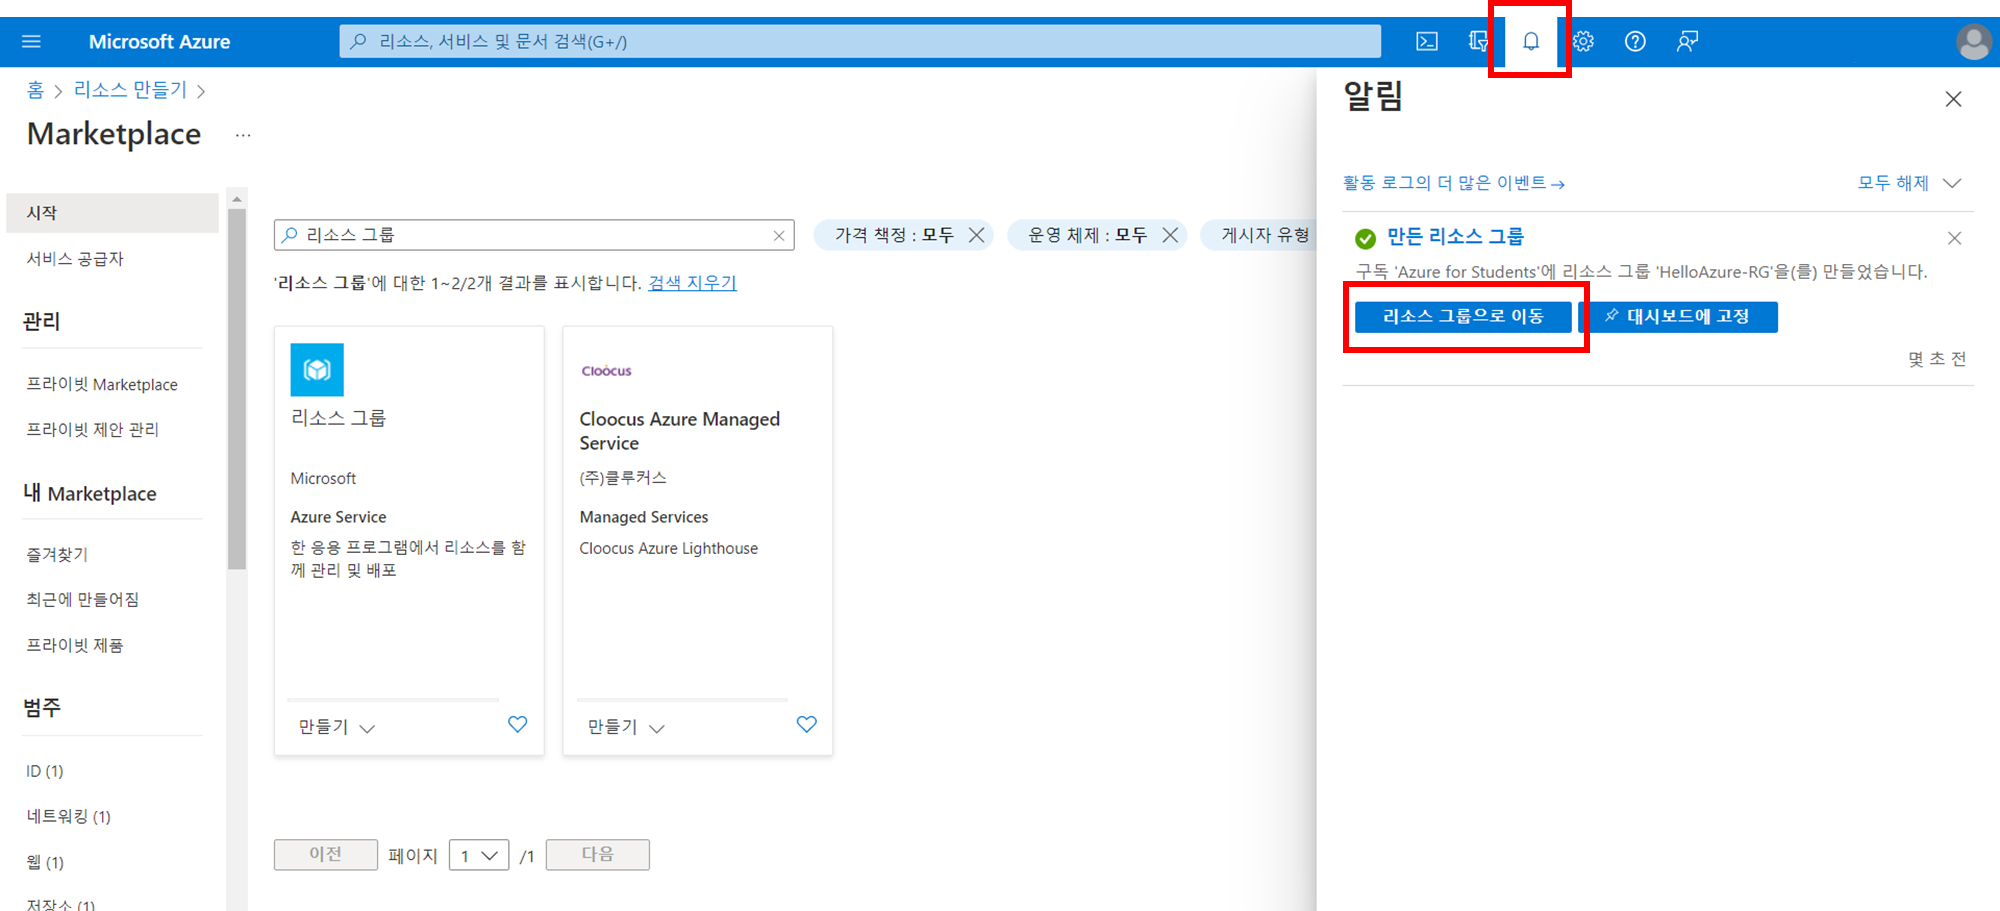Screen dimensions: 2000x911
Task: Filter by 네트워킹 (1) category
Action: pos(68,816)
